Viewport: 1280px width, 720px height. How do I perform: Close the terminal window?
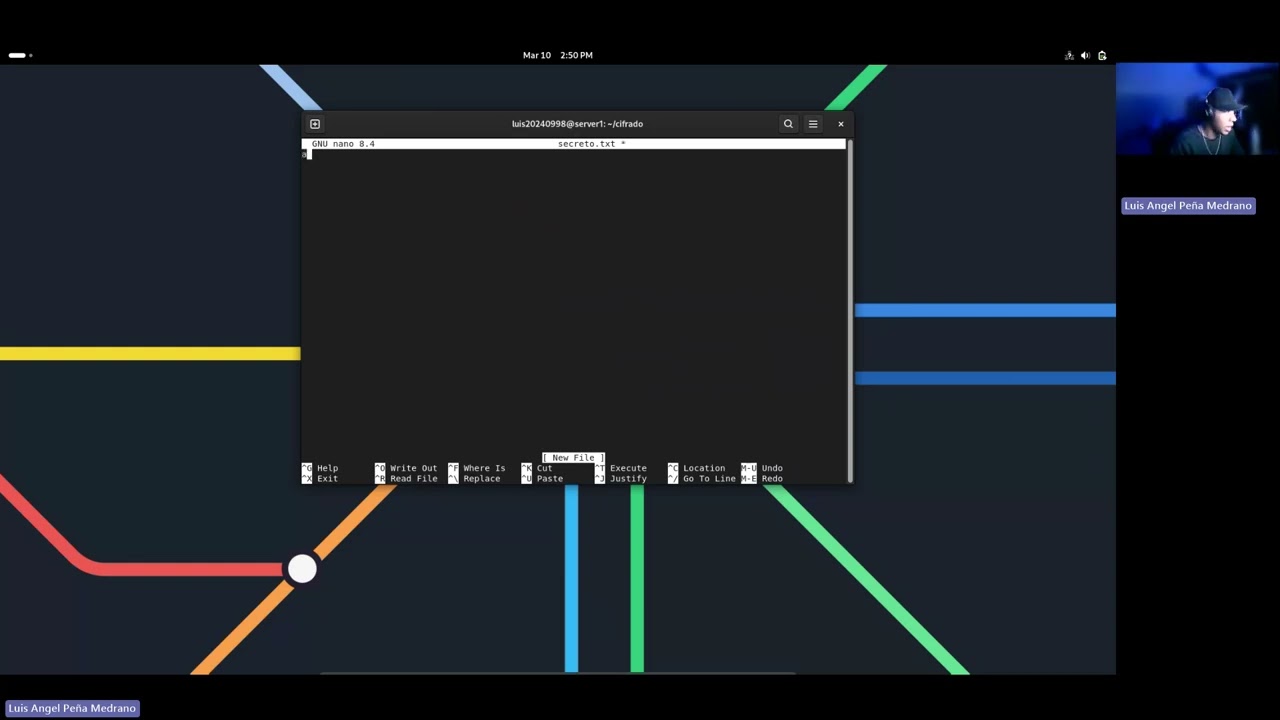click(841, 124)
